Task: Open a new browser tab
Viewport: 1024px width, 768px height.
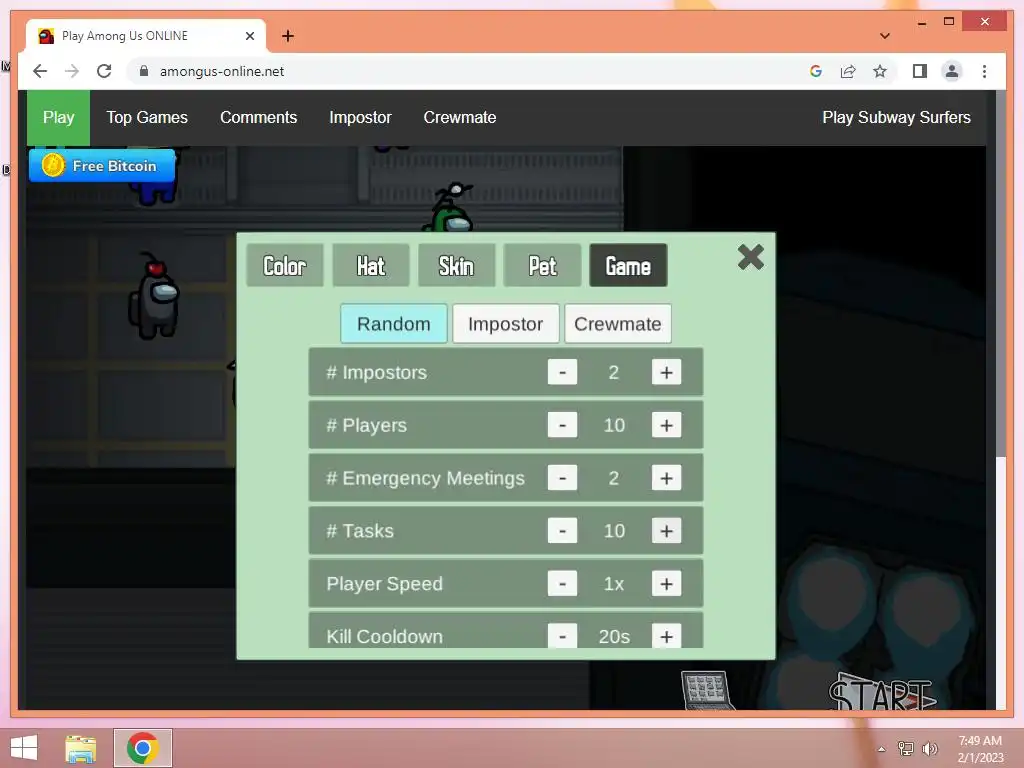Action: 288,36
